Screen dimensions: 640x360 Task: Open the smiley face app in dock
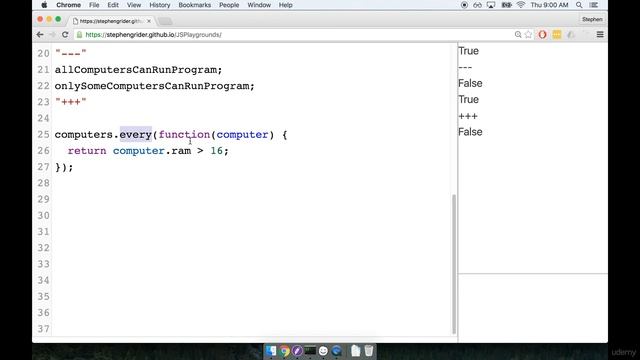click(x=323, y=351)
